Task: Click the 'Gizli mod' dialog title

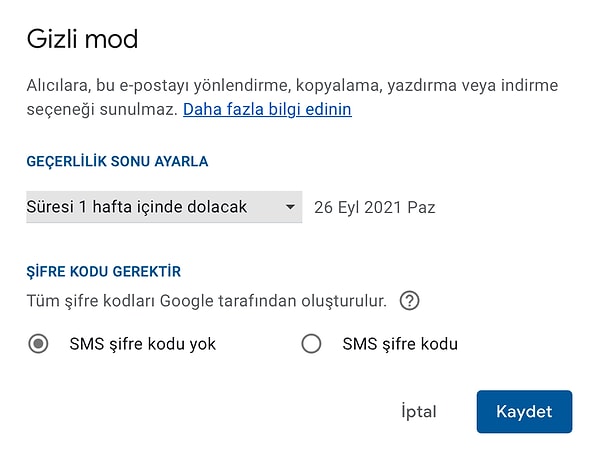Action: click(82, 39)
